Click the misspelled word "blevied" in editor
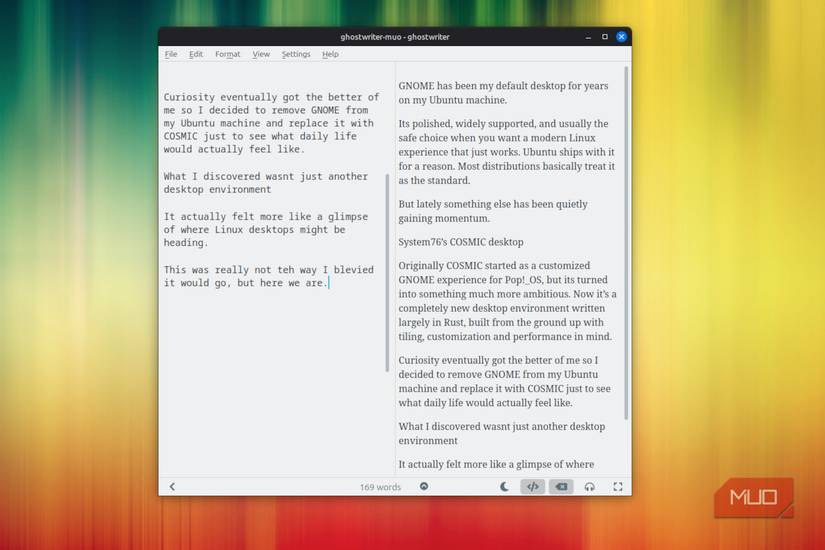This screenshot has height=550, width=825. point(354,269)
